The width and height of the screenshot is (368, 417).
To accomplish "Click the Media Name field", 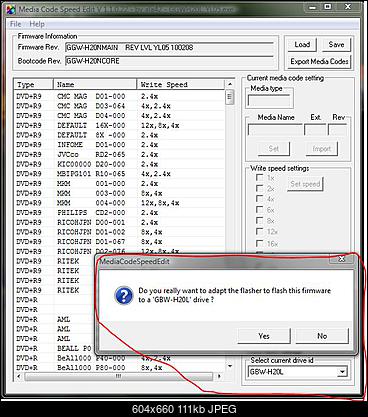I will coord(275,129).
